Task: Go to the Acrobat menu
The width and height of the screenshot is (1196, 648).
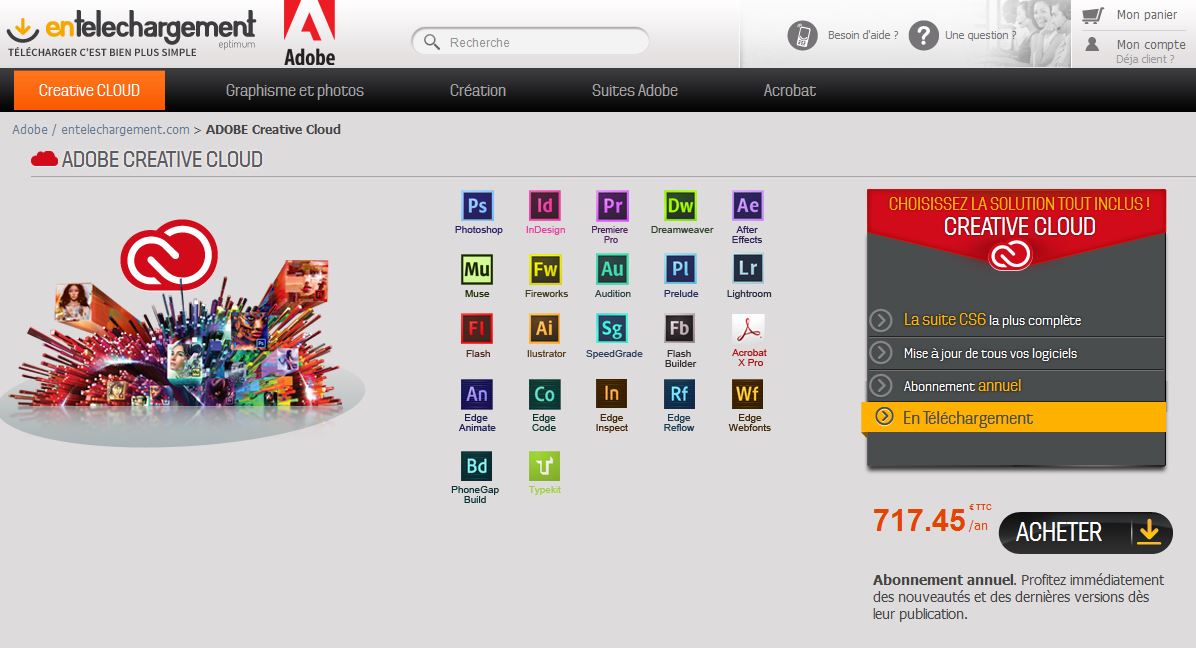Action: [789, 90]
